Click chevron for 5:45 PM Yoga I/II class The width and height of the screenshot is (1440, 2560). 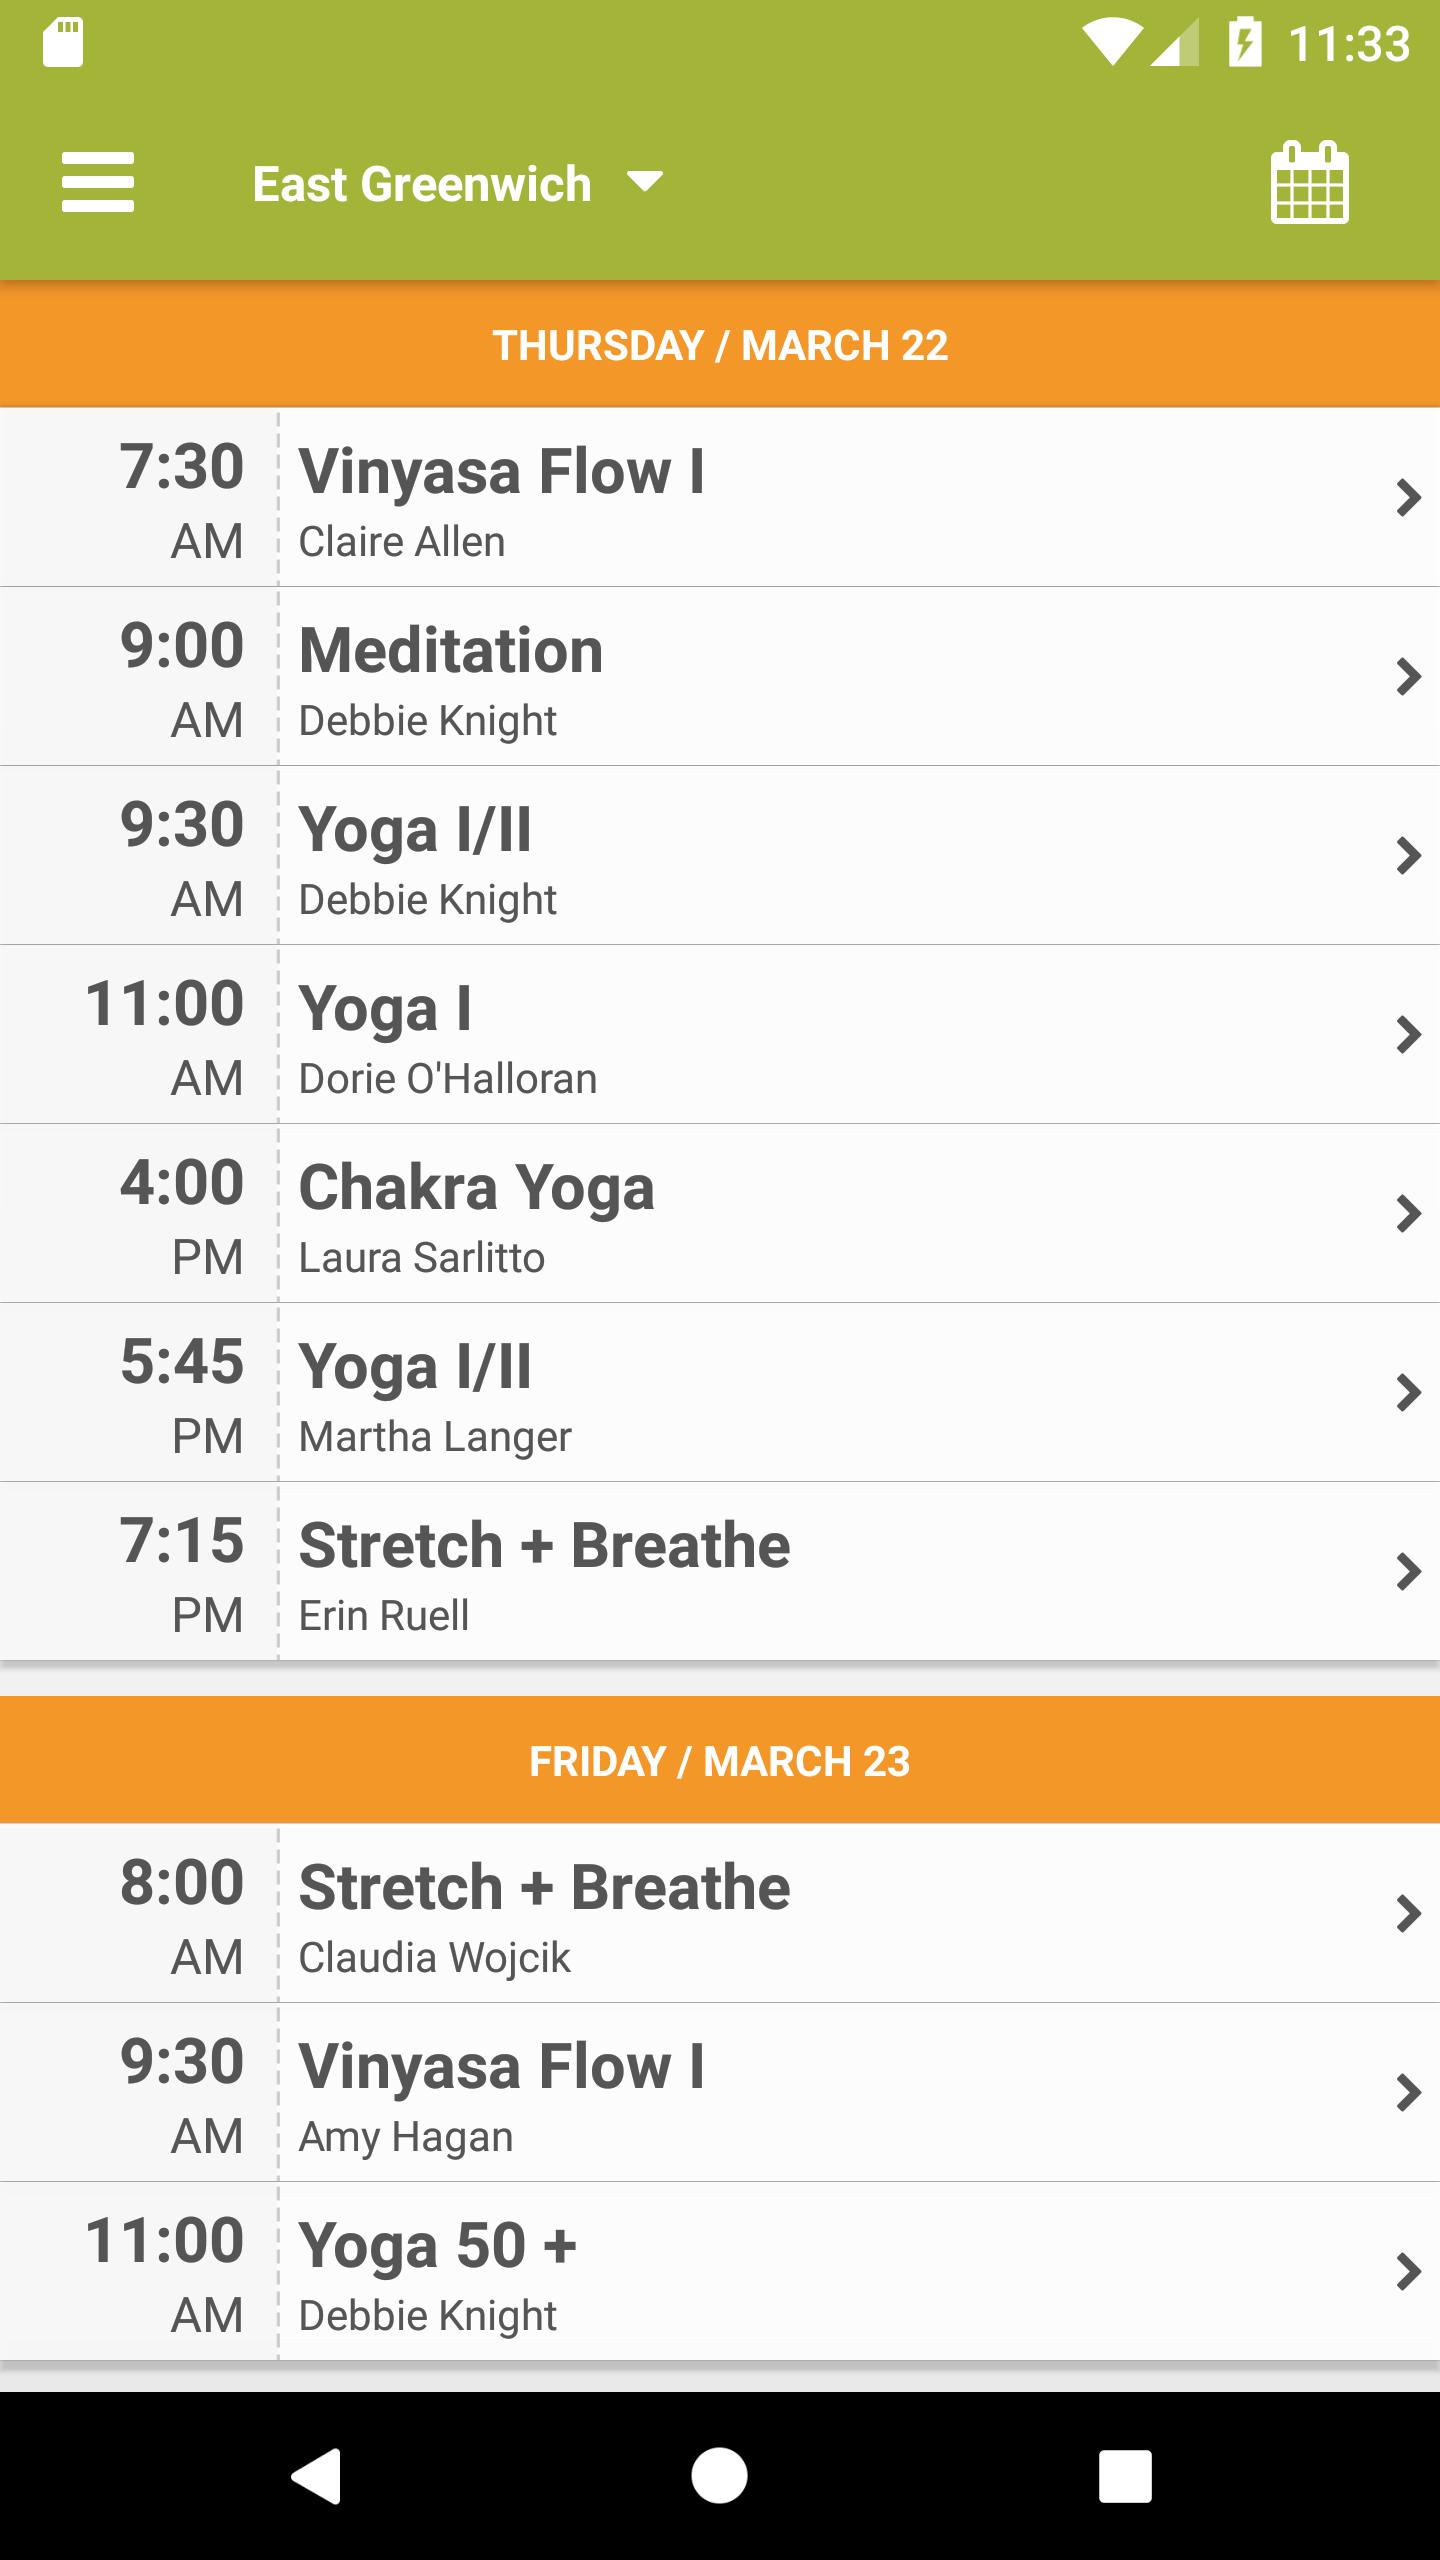(x=1408, y=1393)
